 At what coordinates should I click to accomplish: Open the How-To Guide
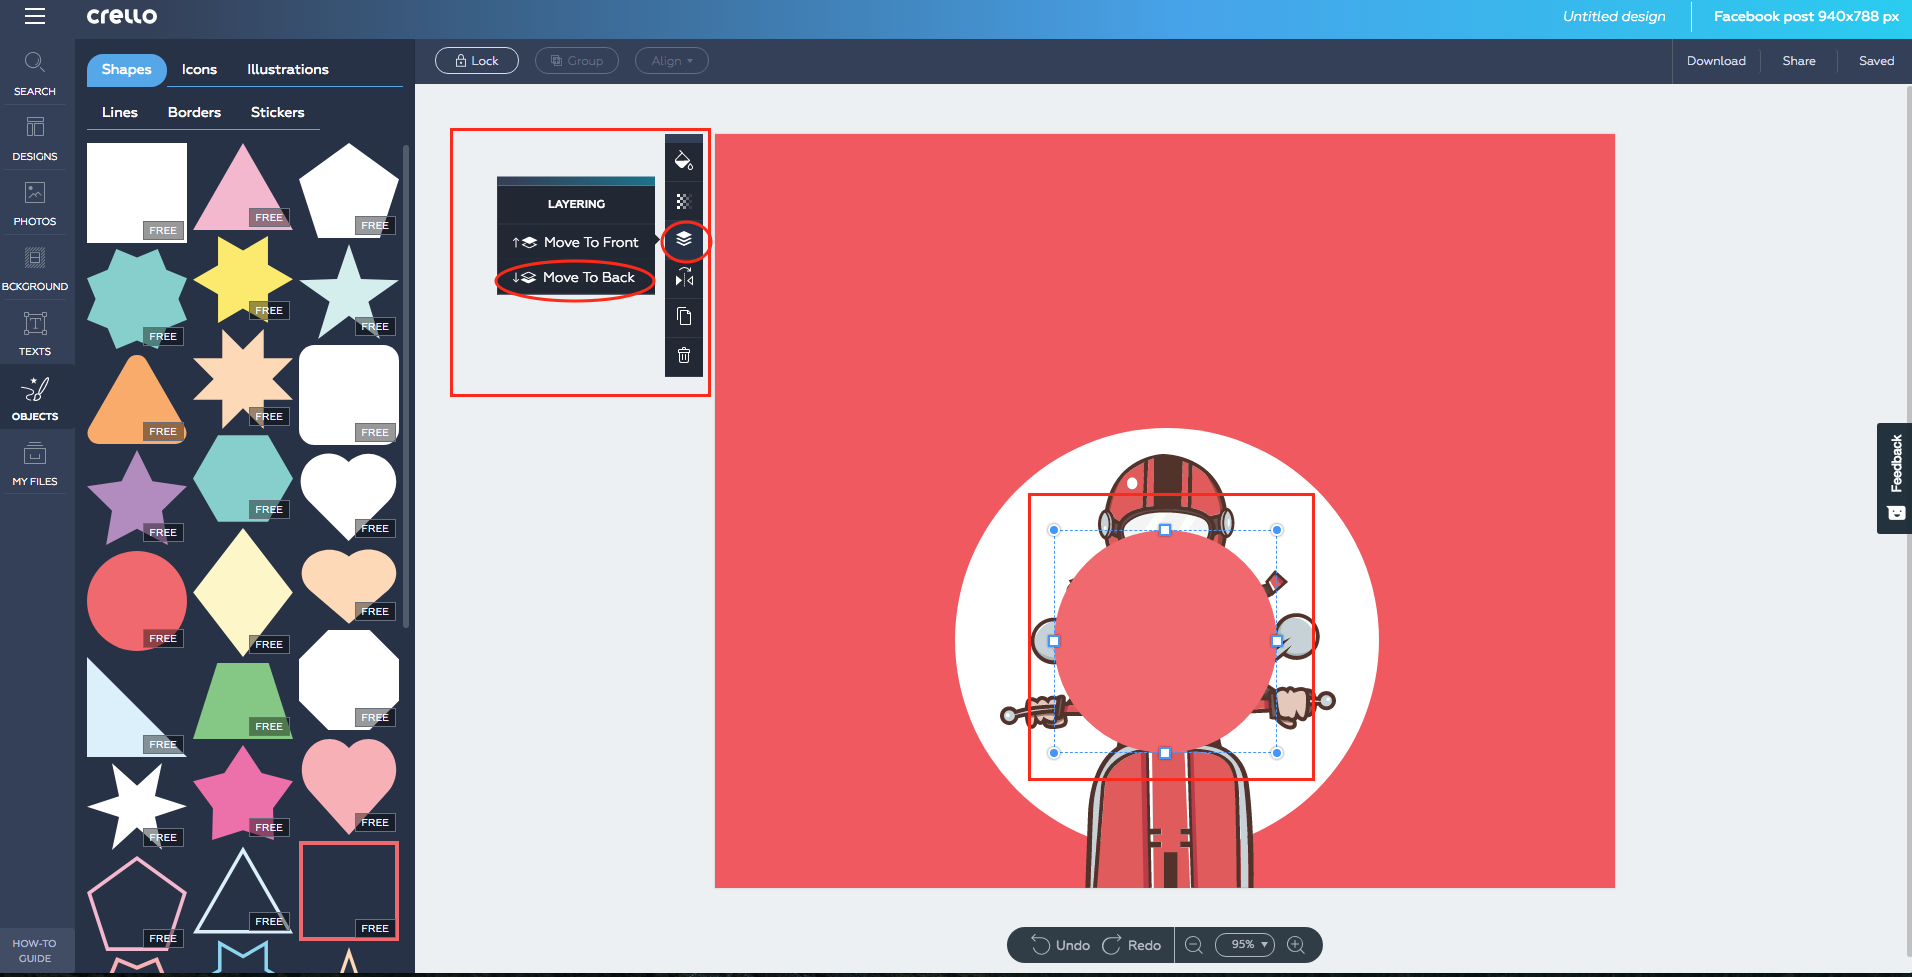pos(35,950)
